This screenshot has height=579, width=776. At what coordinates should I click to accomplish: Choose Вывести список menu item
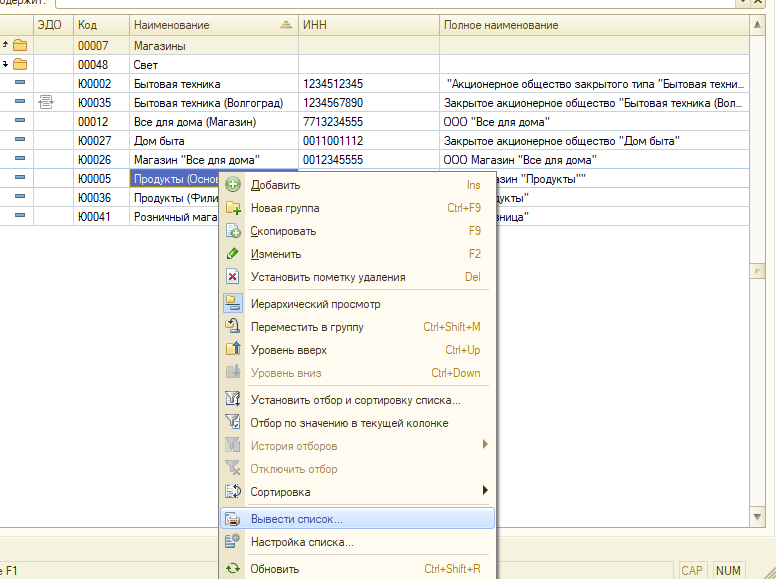click(357, 519)
